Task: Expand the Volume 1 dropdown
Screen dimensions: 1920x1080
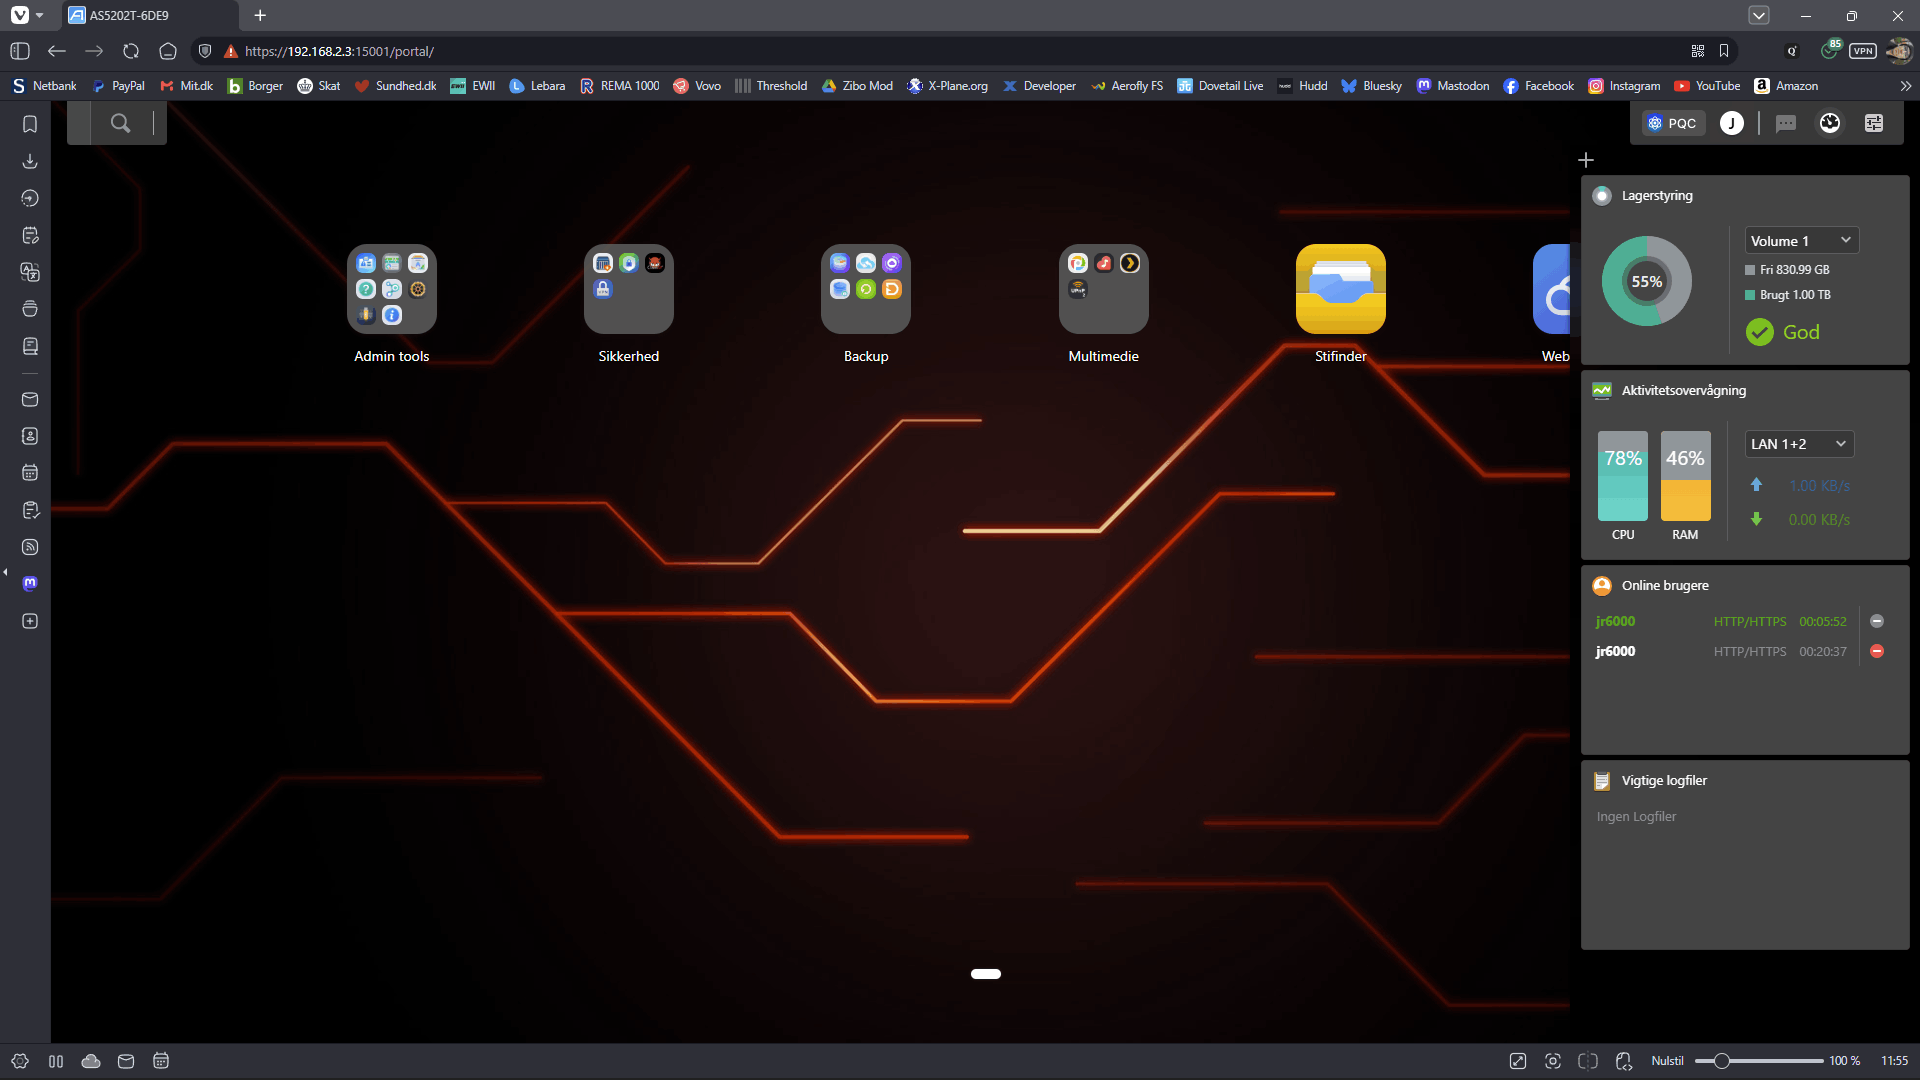Action: [x=1801, y=241]
